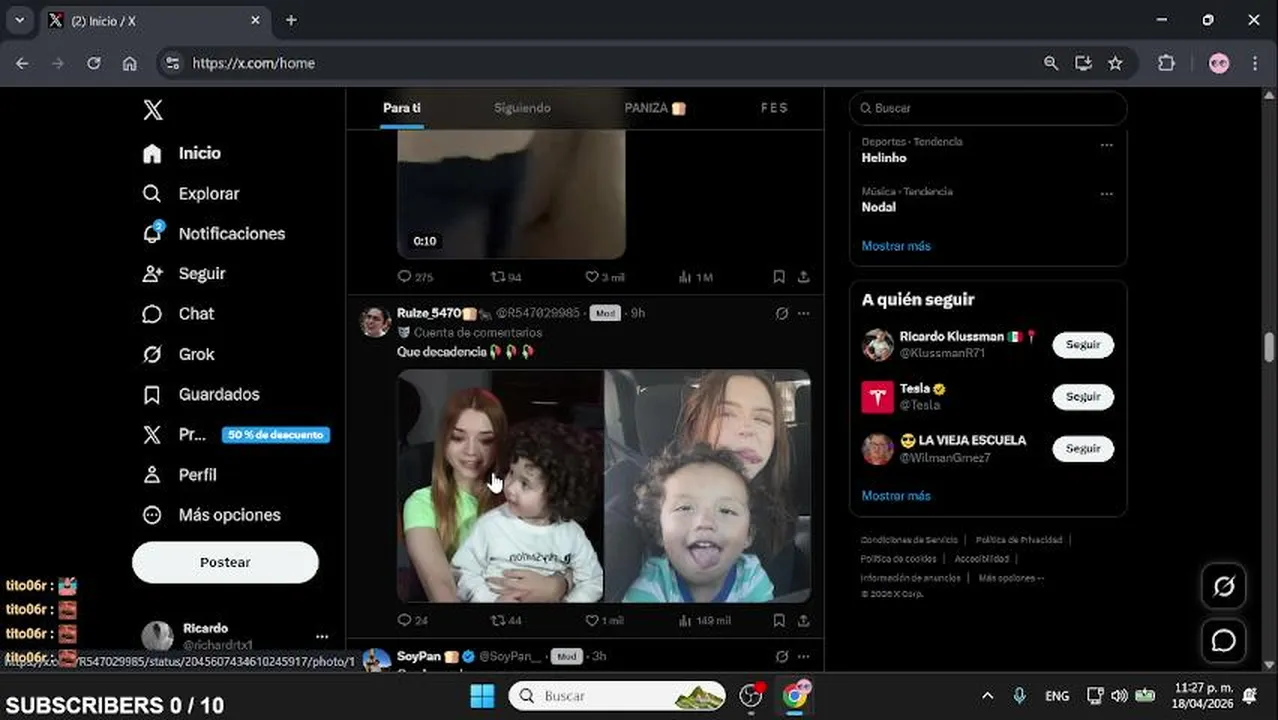Open the Seguir sidebar item
Viewport: 1278px width, 720px height.
[x=184, y=274]
